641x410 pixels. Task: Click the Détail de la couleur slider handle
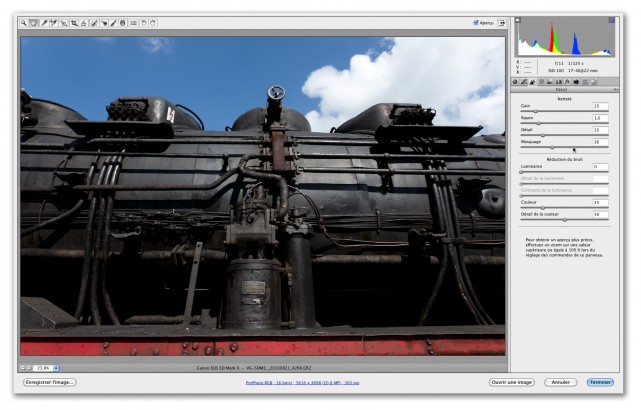click(x=565, y=220)
